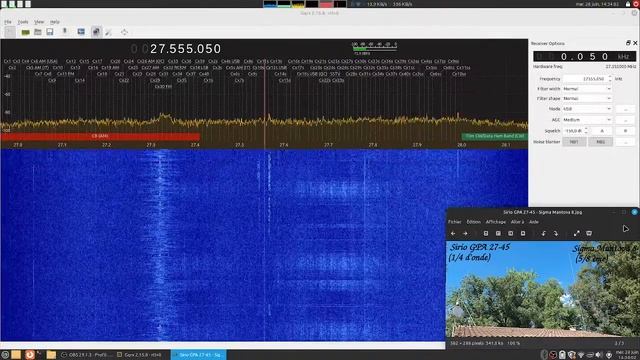Click main frequency display 27.555.050

pyautogui.click(x=176, y=49)
